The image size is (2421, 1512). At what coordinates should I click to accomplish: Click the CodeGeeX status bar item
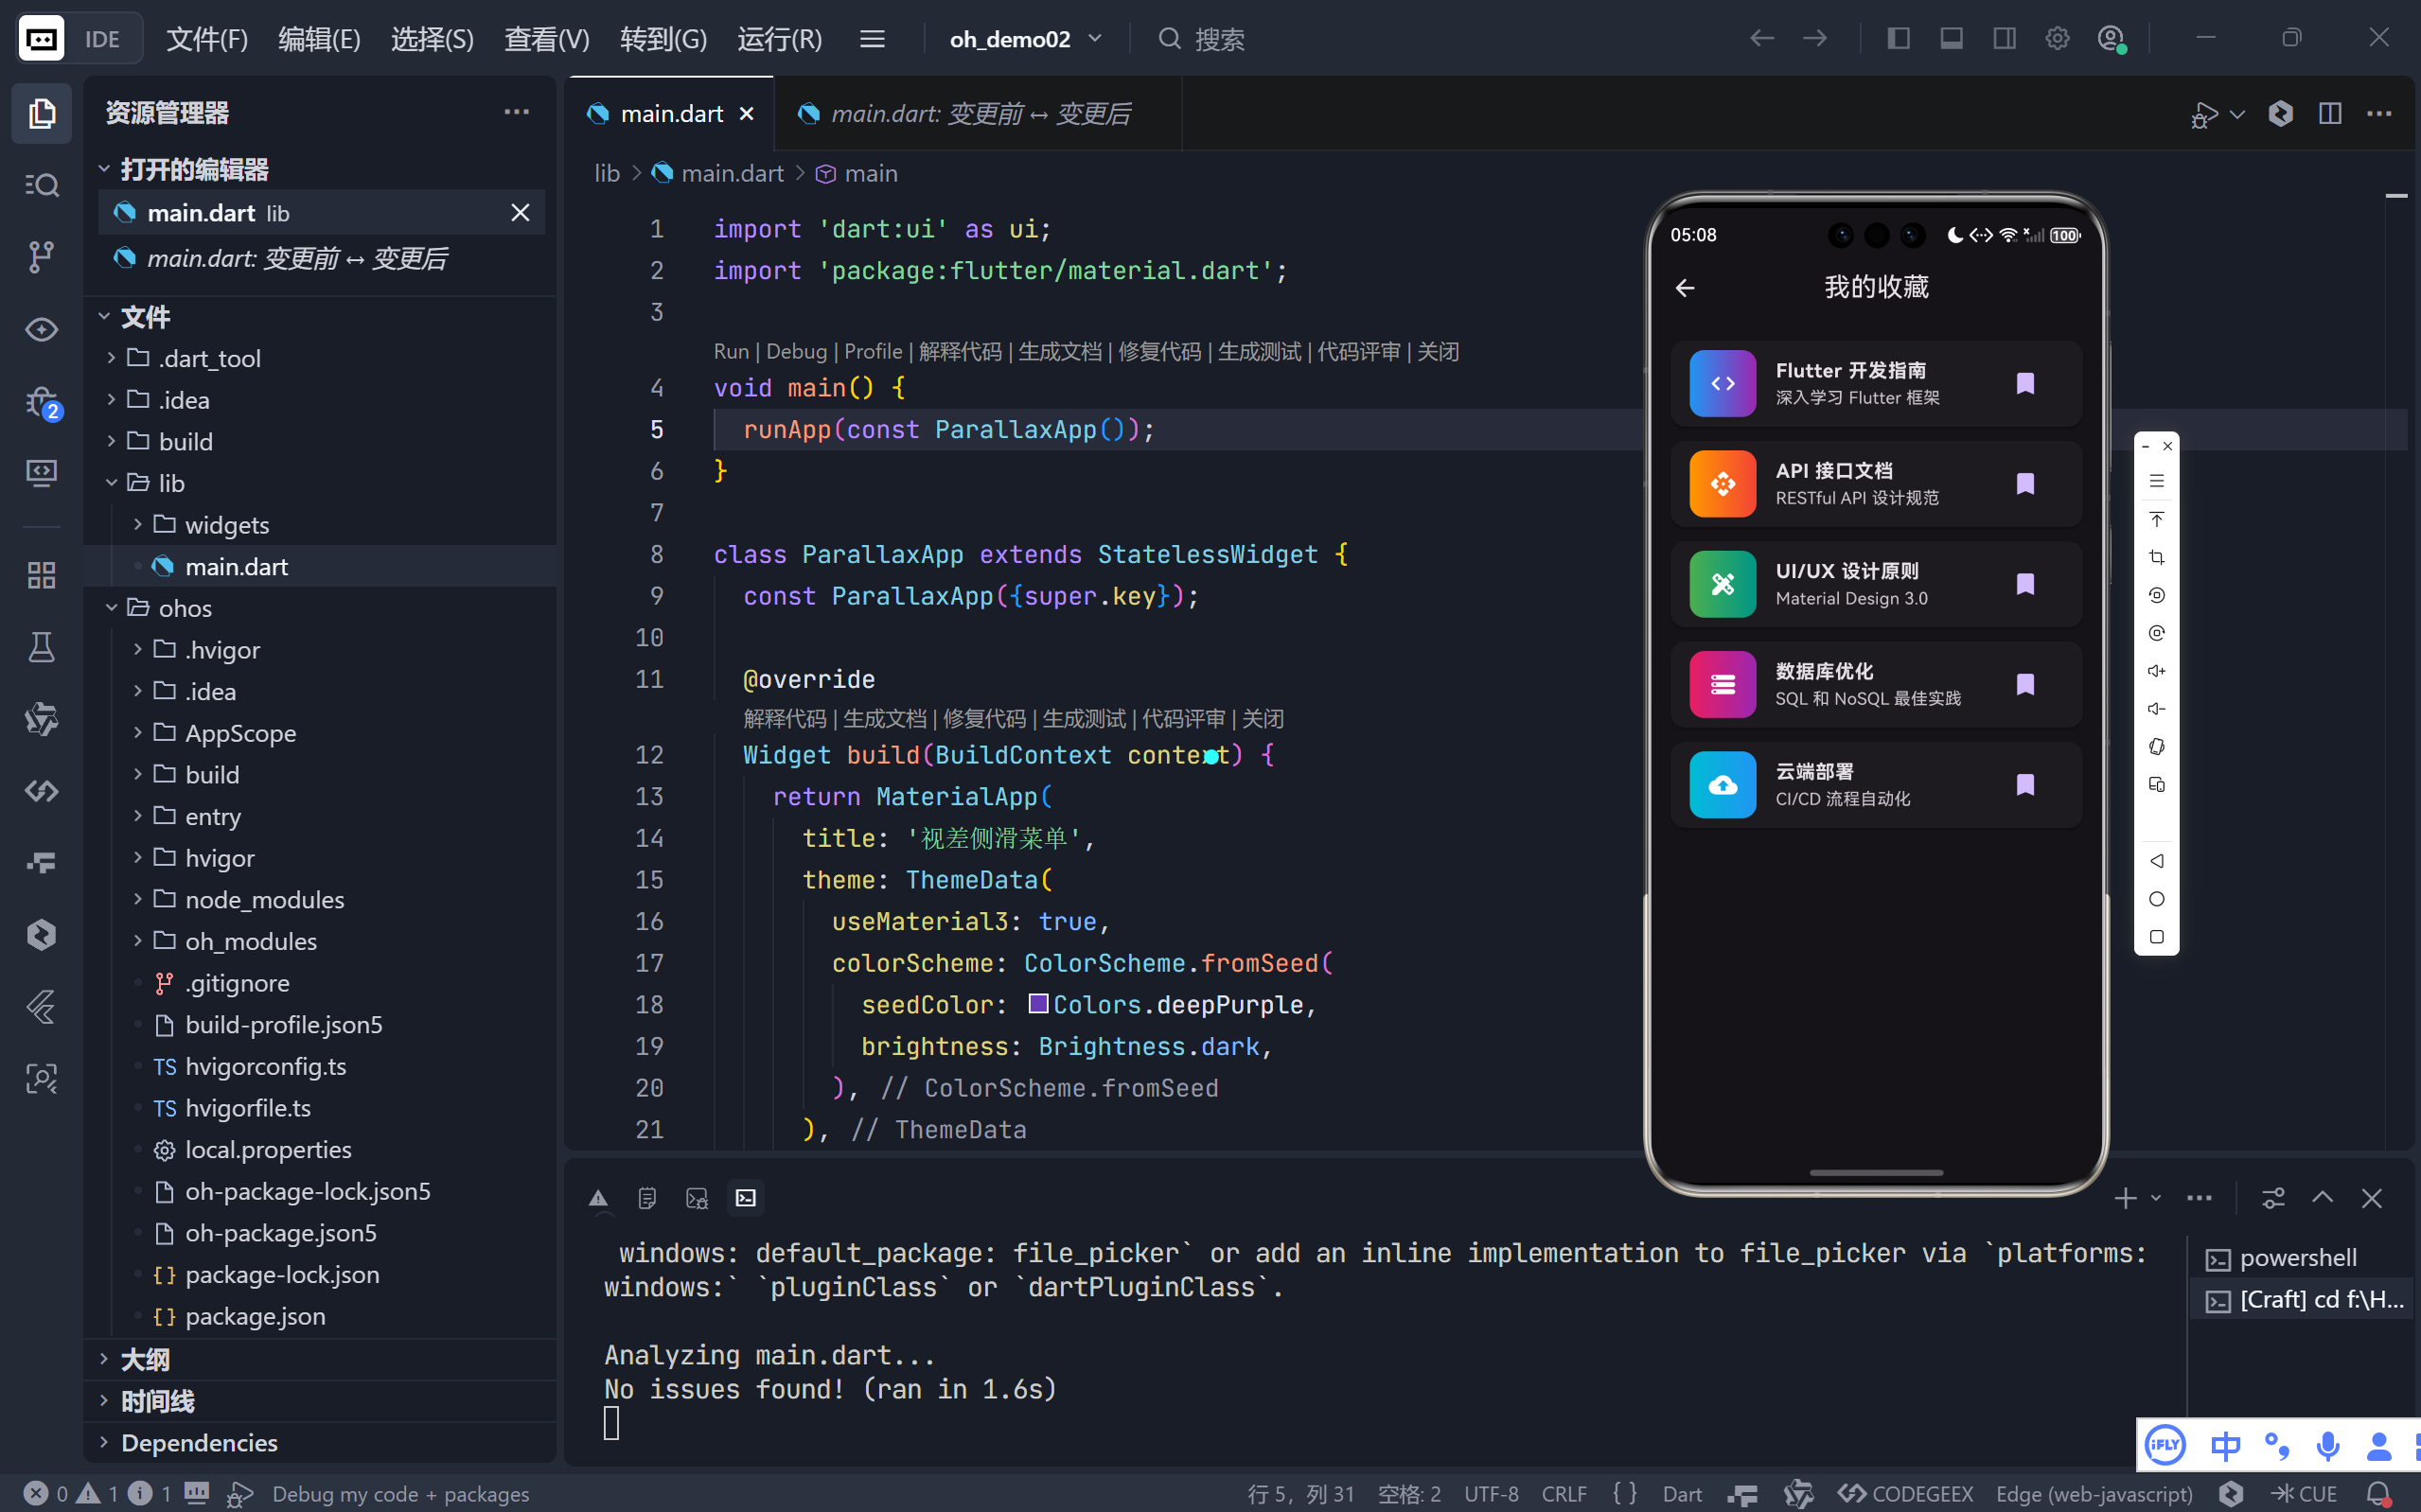pos(1906,1493)
